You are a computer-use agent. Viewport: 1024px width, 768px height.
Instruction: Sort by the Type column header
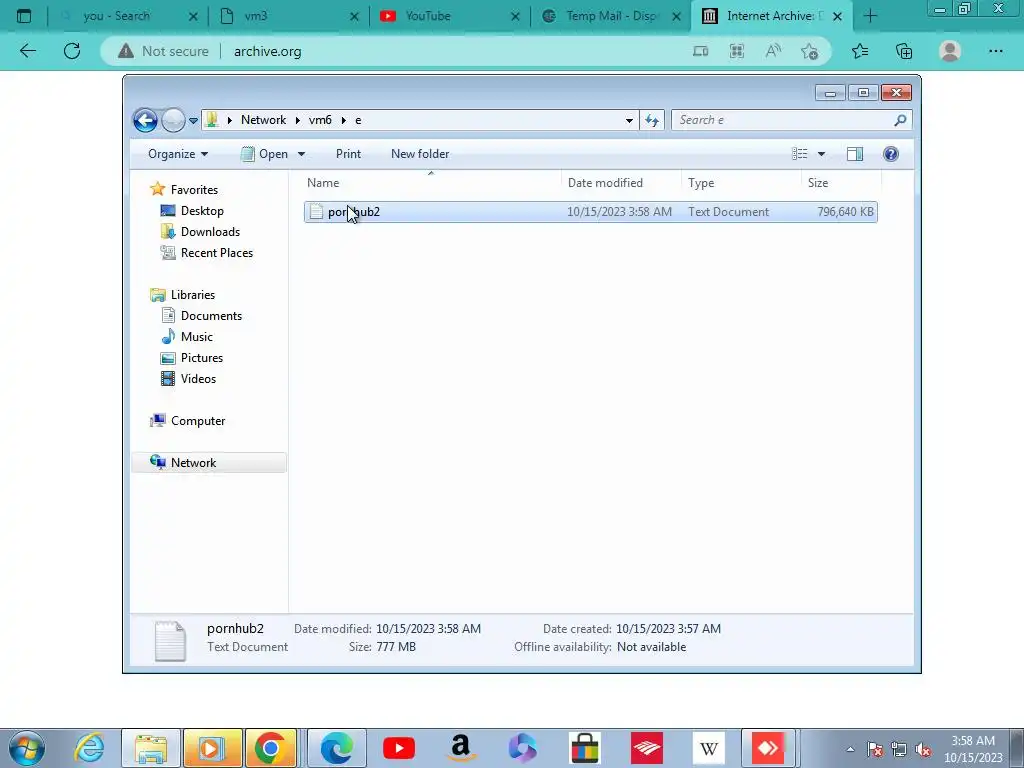click(741, 183)
